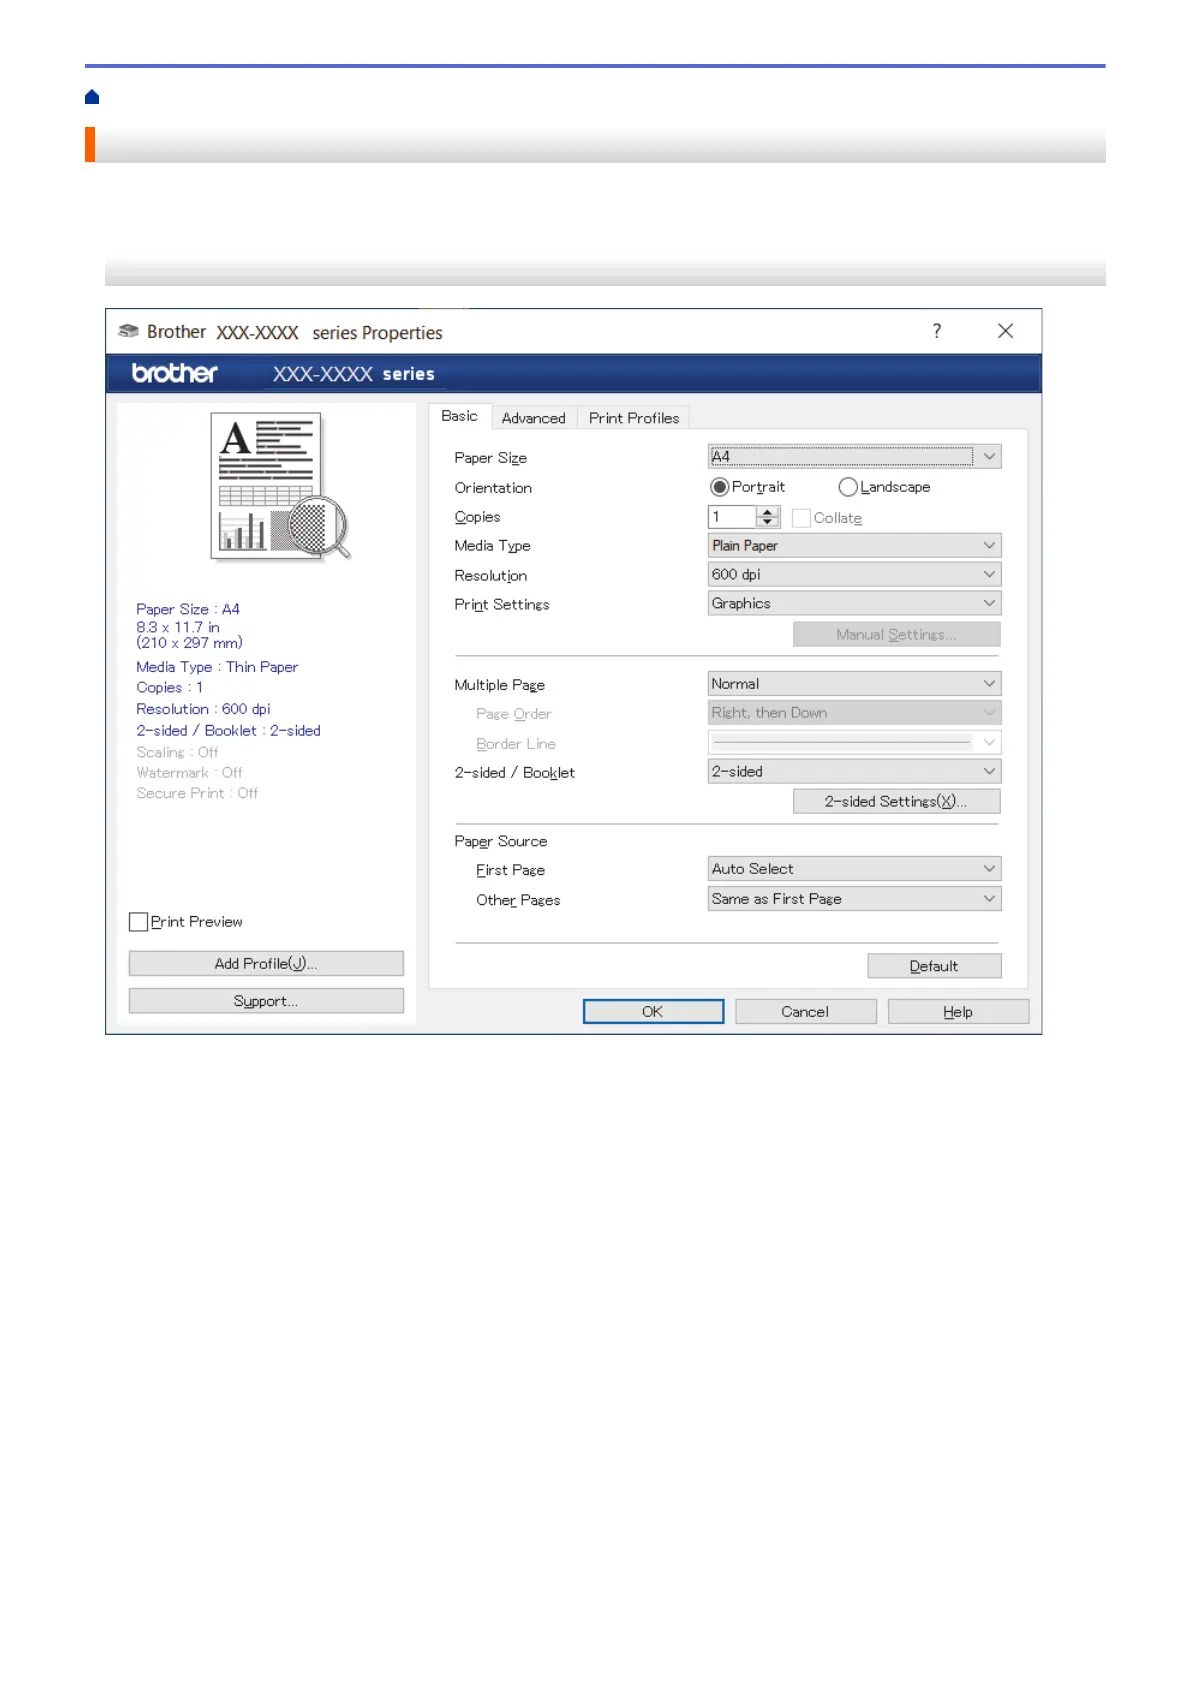Open the Paper Size dropdown

(854, 457)
